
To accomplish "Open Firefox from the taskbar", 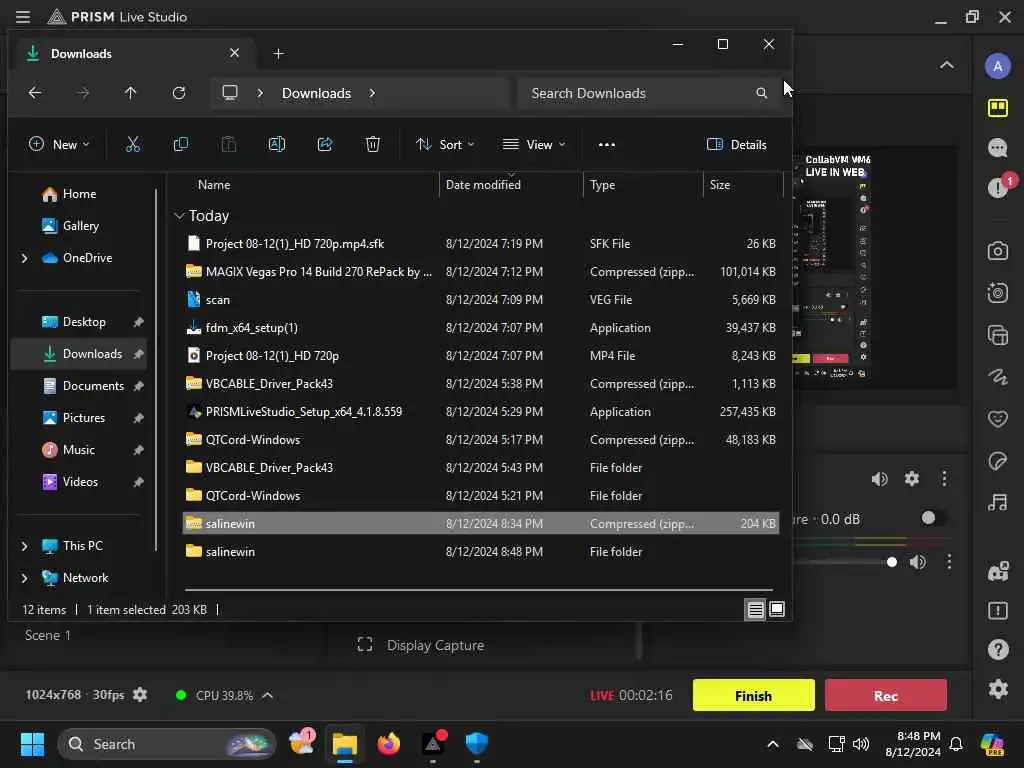I will pos(389,744).
